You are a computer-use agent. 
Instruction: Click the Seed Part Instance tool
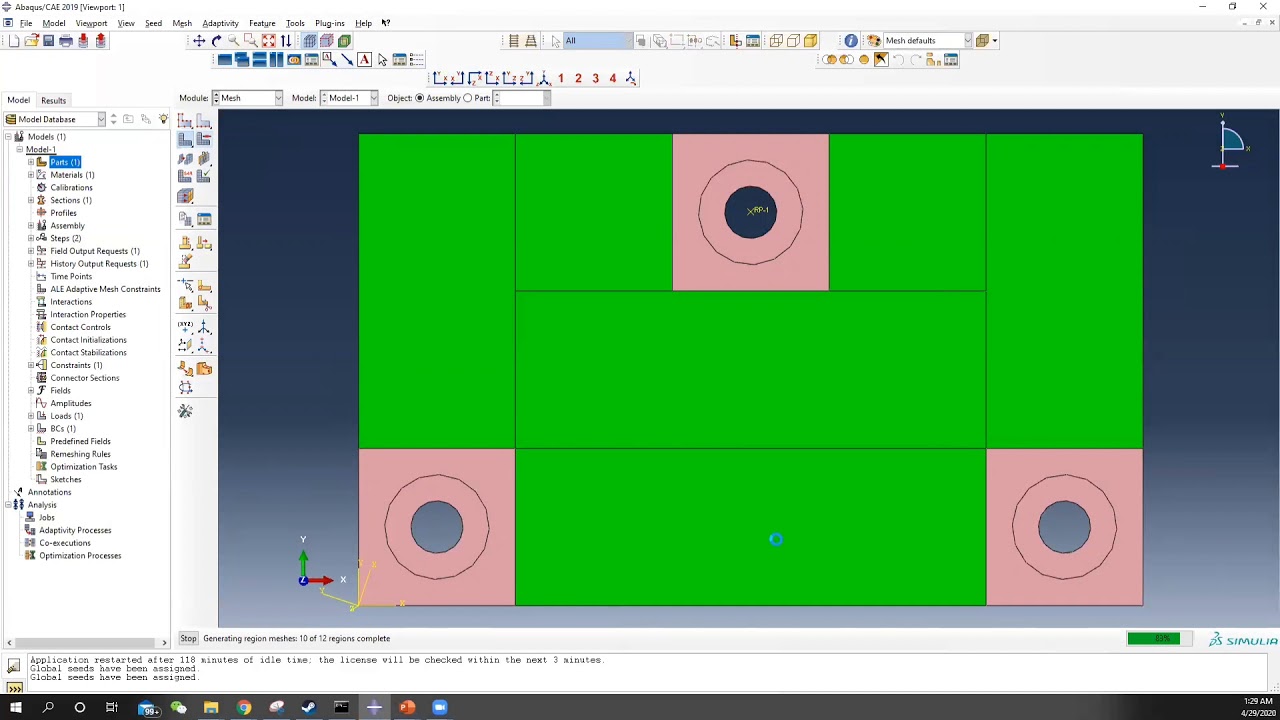click(x=186, y=120)
